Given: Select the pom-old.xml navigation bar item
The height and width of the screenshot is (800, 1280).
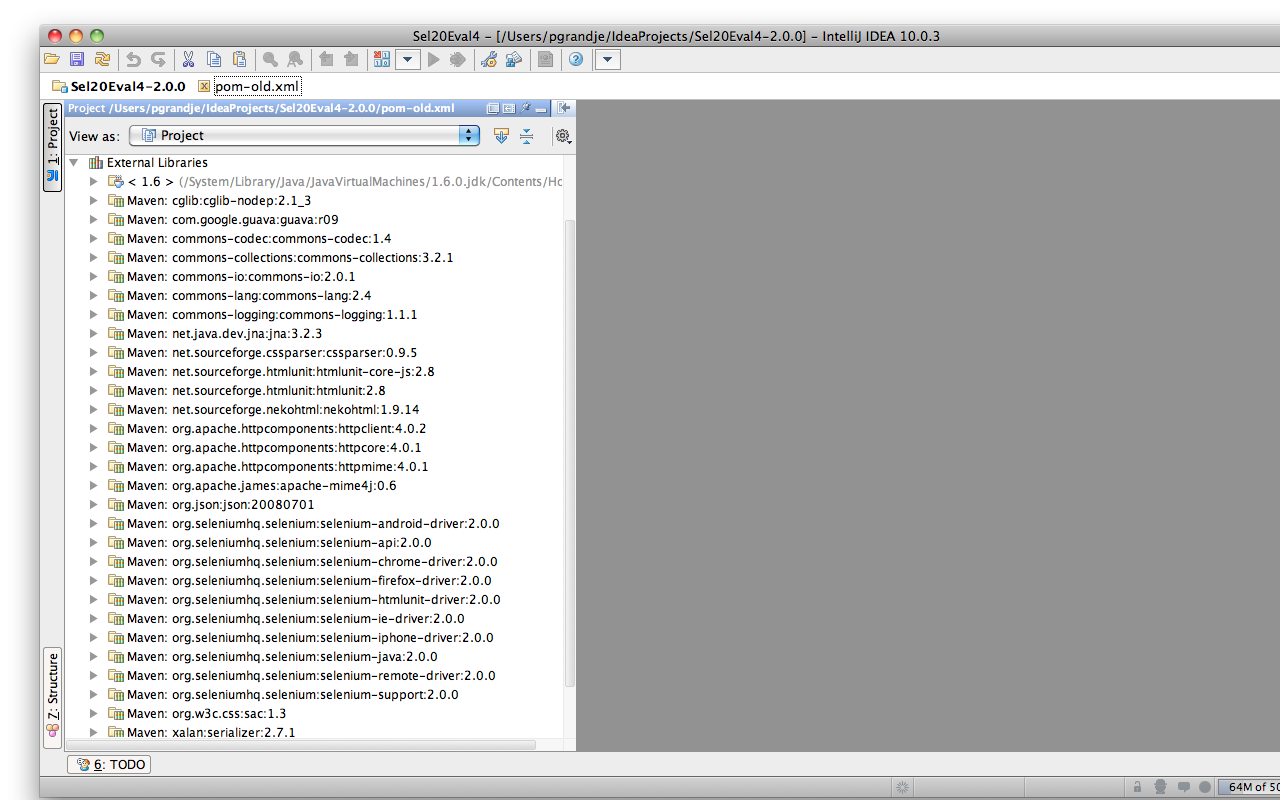Looking at the screenshot, I should pos(249,86).
